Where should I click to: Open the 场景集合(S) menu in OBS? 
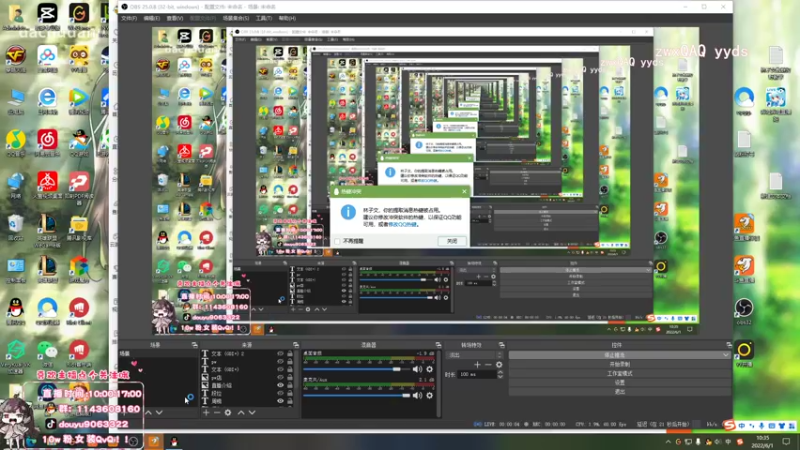tap(236, 18)
